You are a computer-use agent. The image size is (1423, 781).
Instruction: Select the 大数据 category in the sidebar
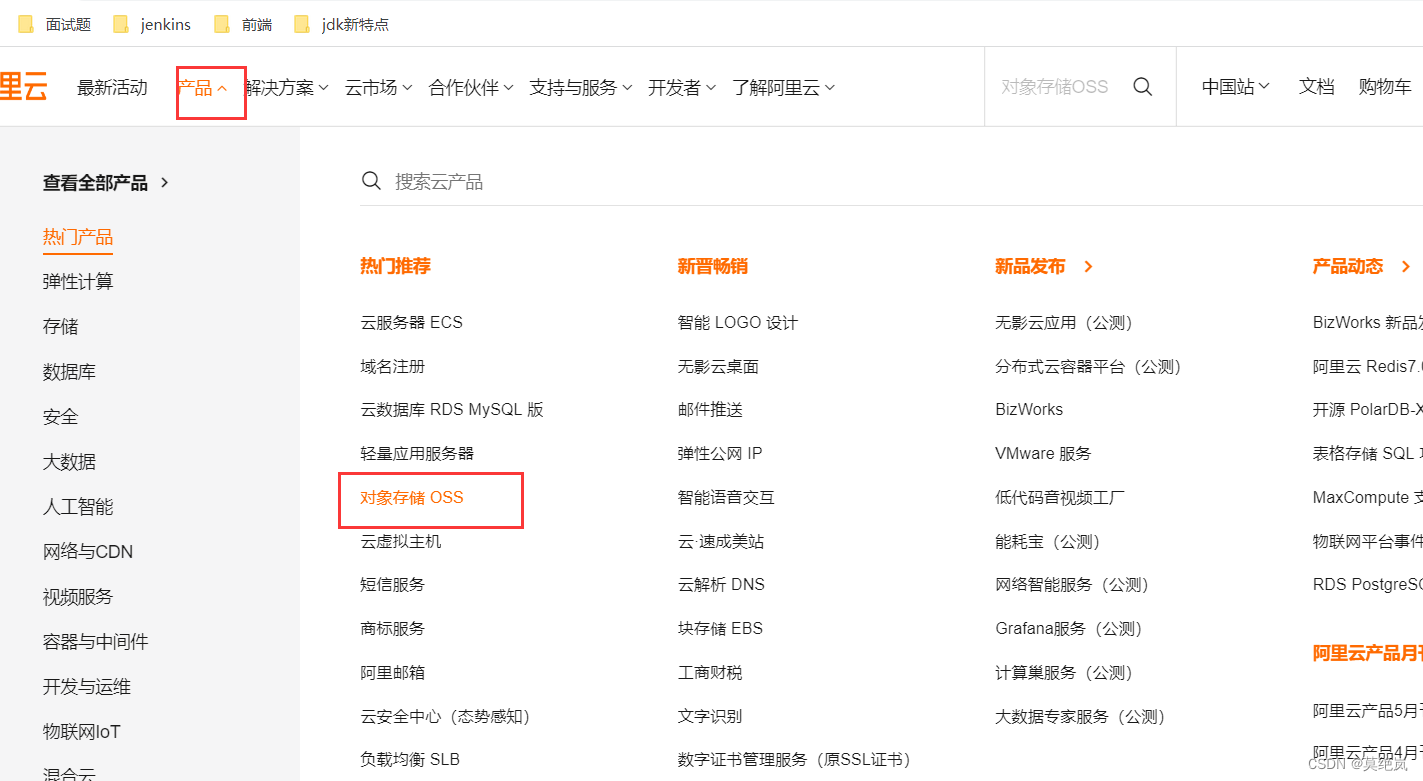tap(69, 462)
